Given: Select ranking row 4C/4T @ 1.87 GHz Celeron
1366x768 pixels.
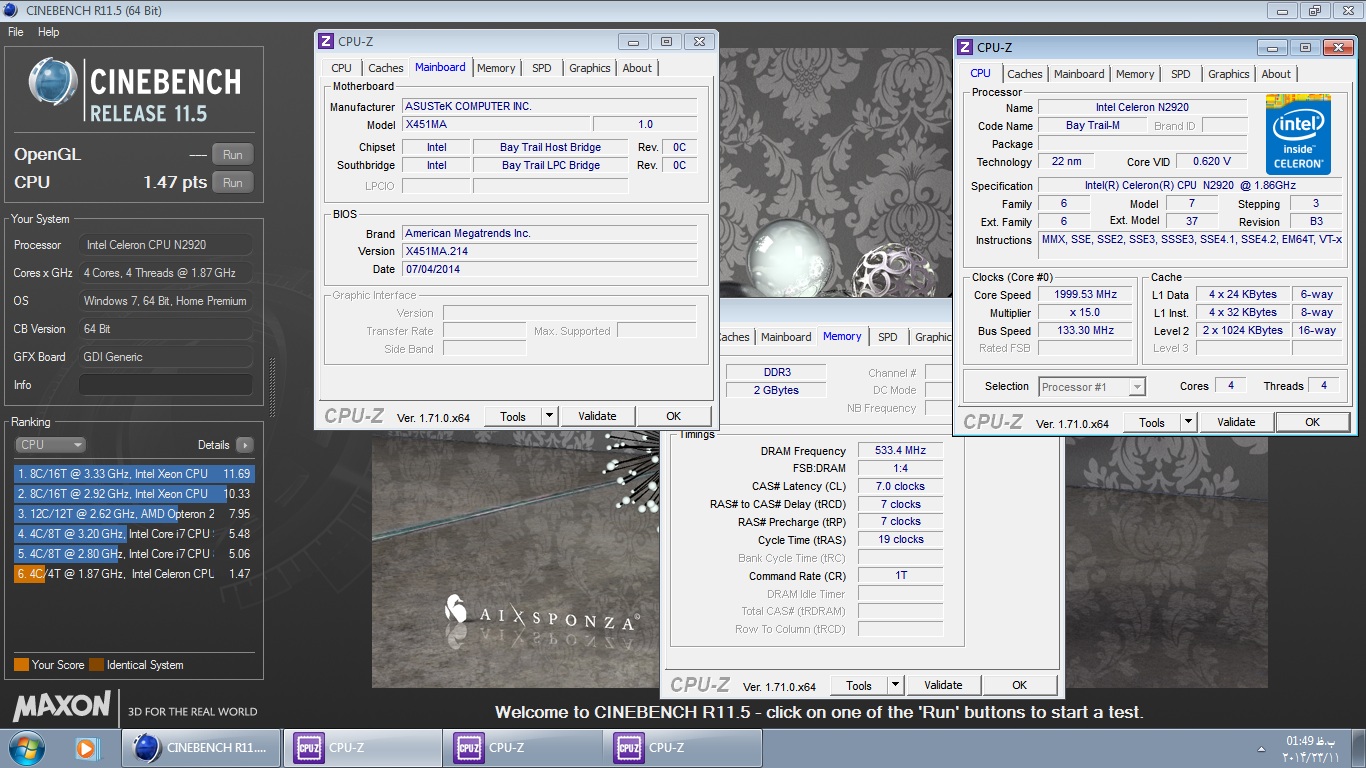Looking at the screenshot, I should coord(134,574).
